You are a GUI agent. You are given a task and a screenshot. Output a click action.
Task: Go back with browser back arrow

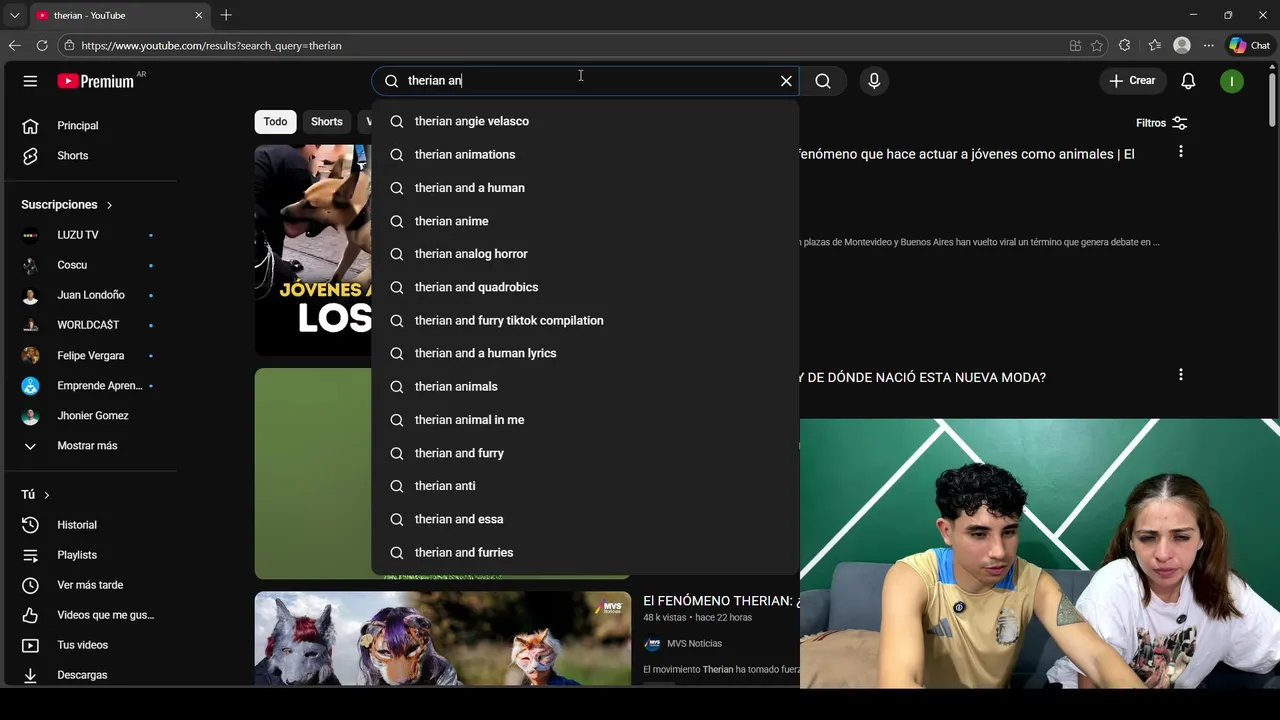click(x=14, y=45)
